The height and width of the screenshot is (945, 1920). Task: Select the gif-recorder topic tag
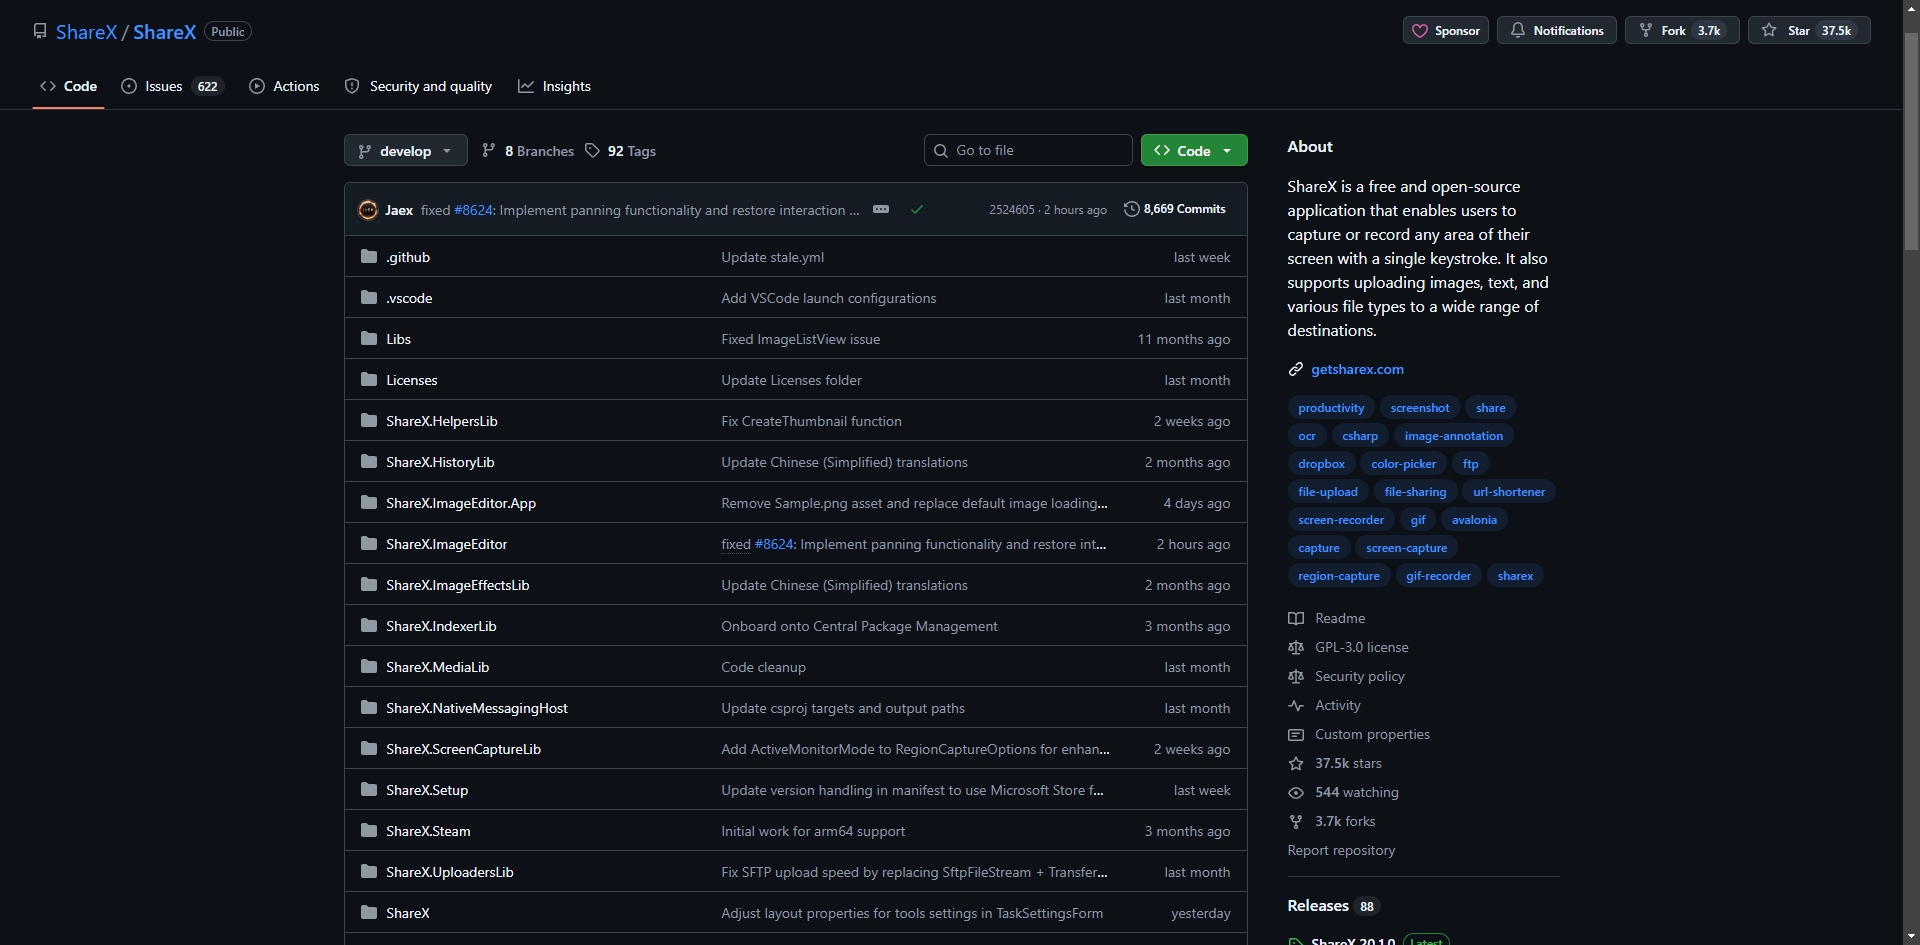pos(1438,576)
